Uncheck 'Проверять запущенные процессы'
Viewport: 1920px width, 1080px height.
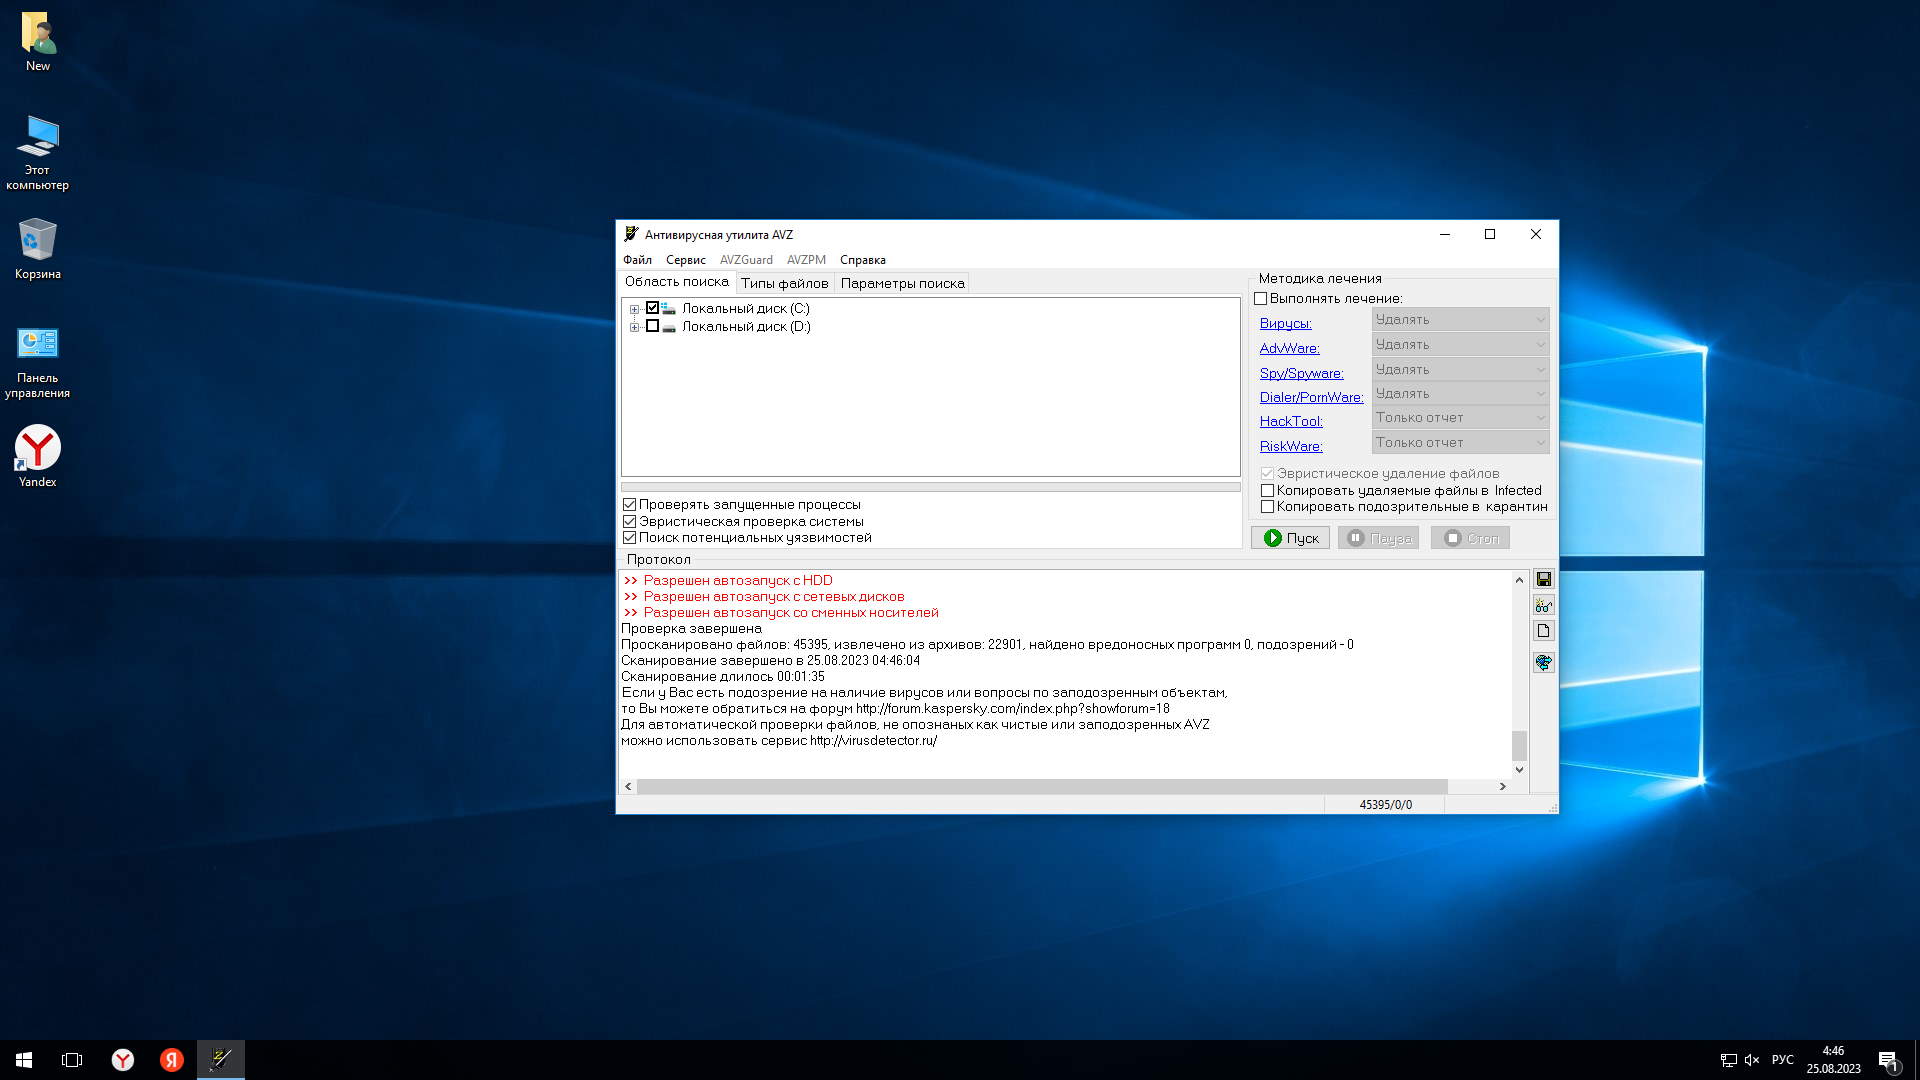[x=629, y=505]
